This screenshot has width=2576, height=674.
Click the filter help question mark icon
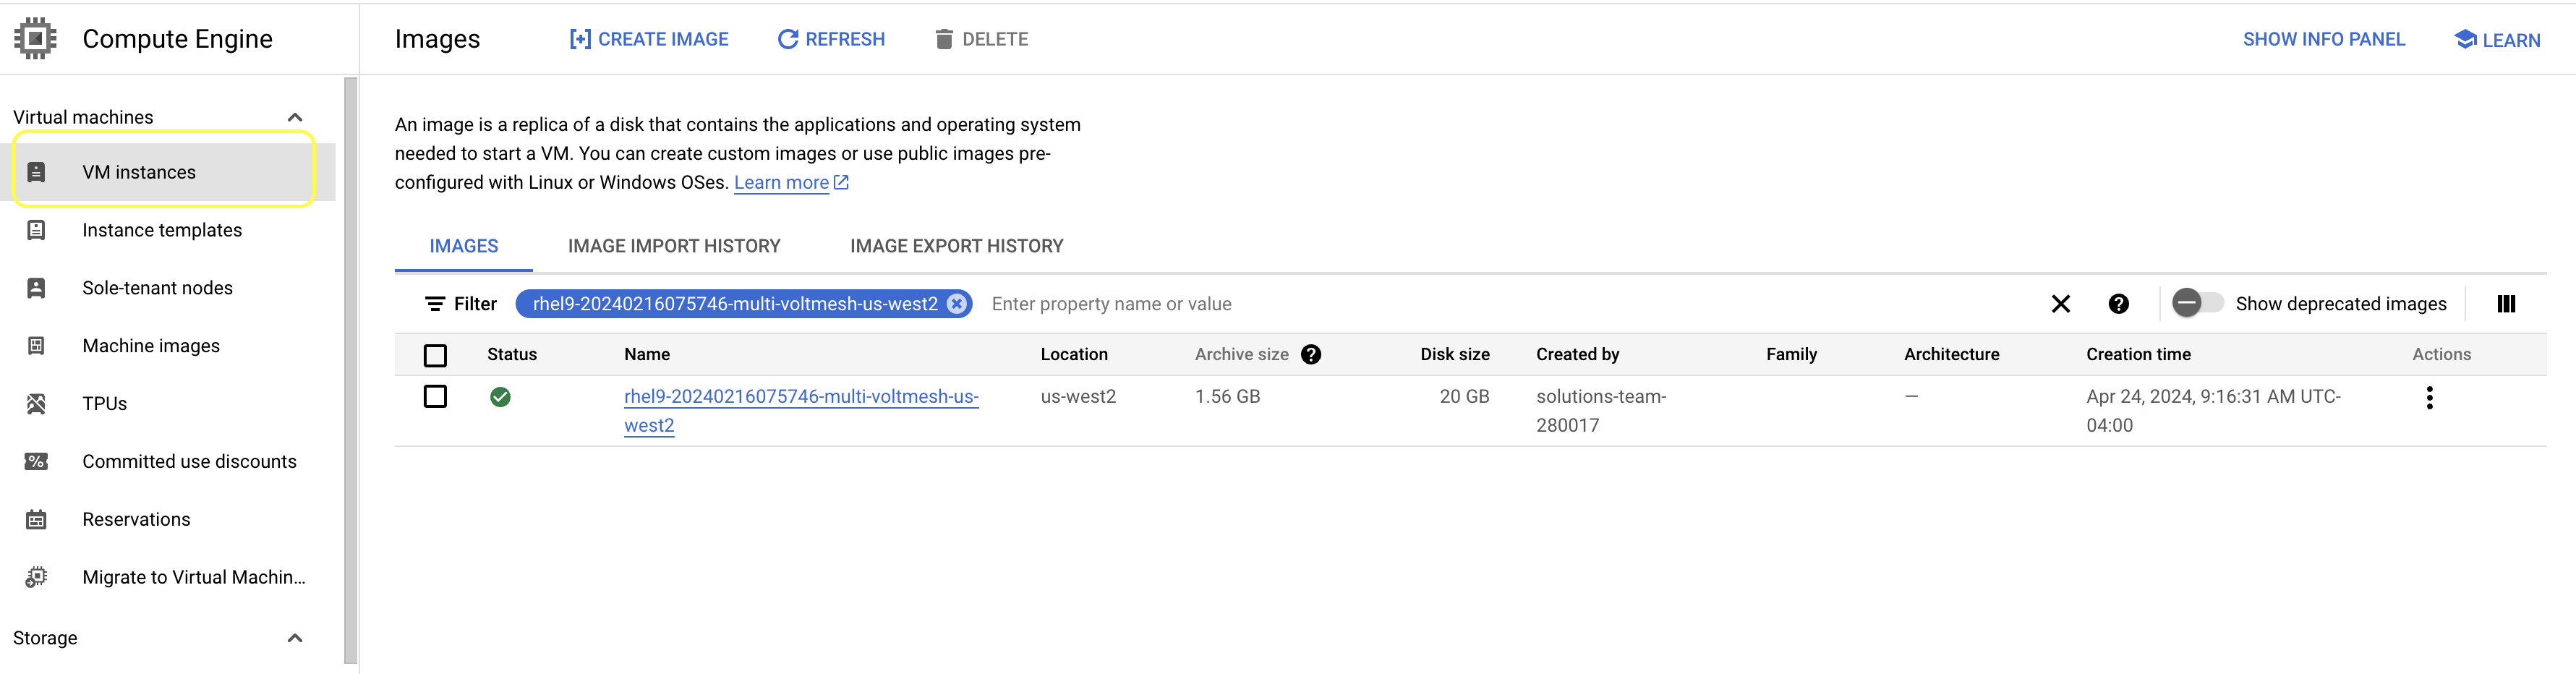(2118, 304)
